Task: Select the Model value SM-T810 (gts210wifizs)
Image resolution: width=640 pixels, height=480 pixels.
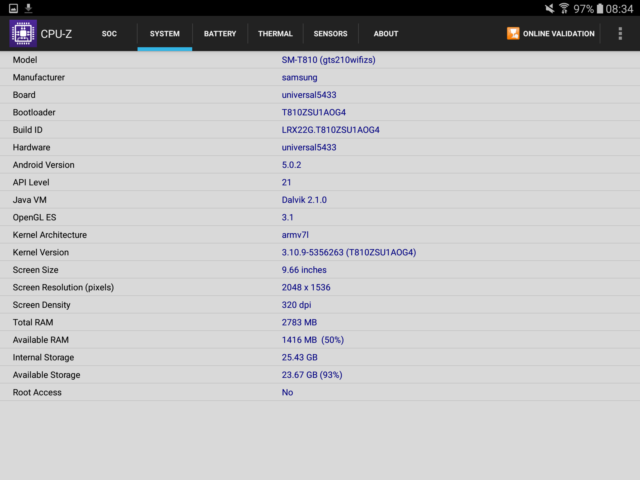Action: (x=329, y=60)
